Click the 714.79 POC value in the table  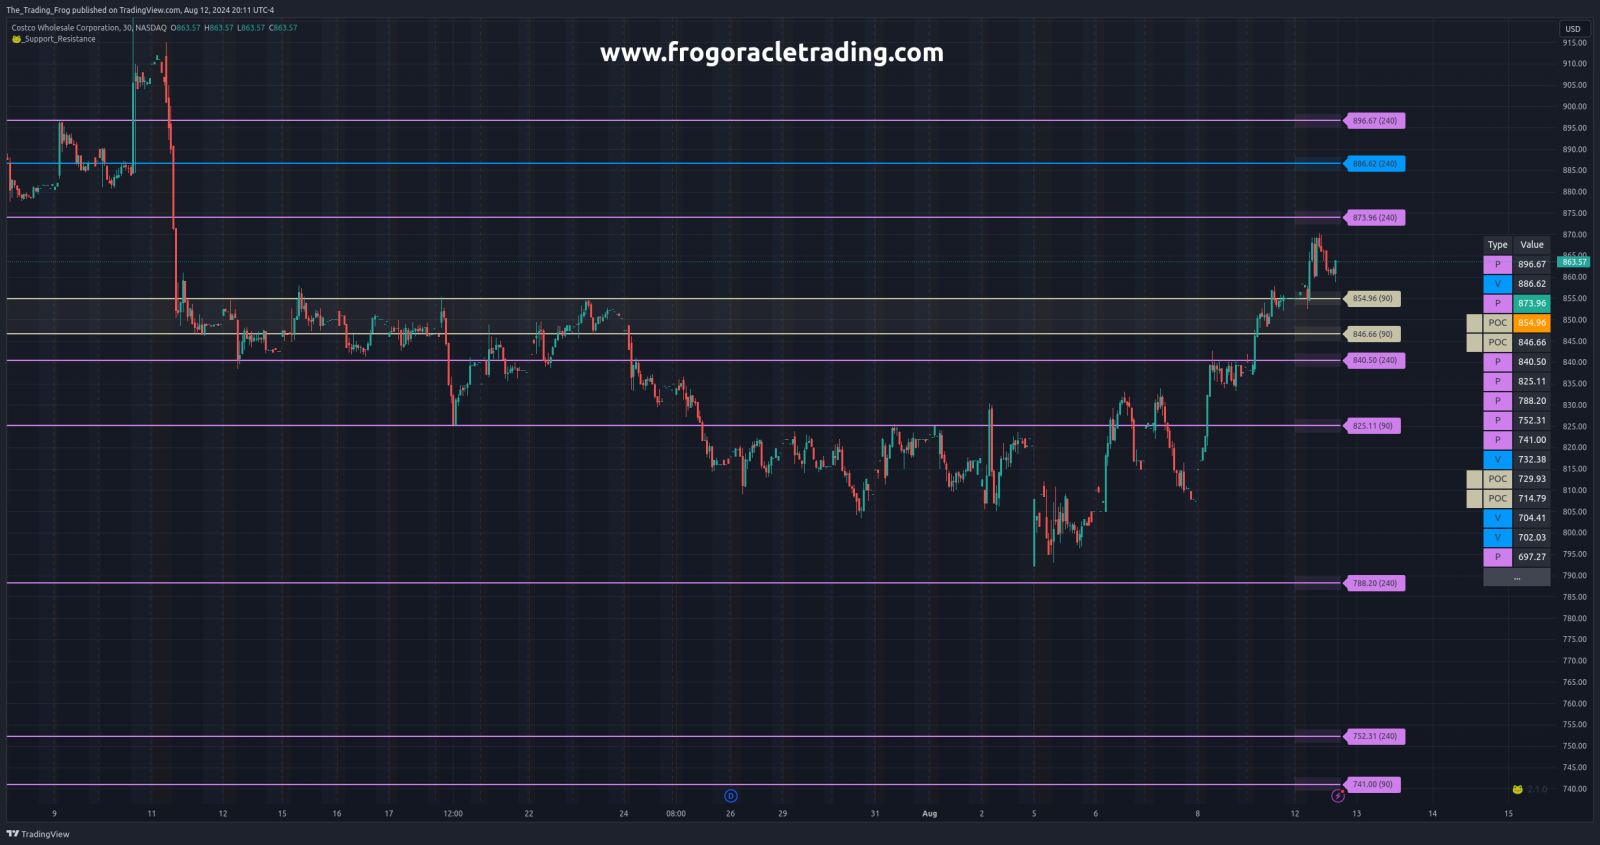pos(1532,499)
